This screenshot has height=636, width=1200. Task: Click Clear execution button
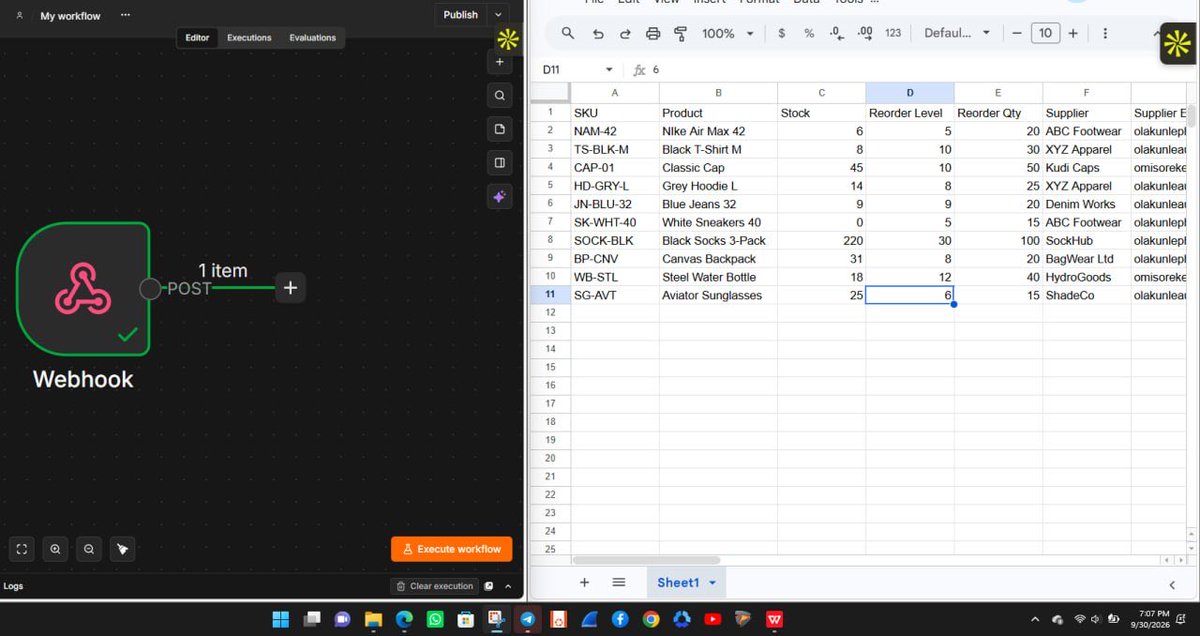click(x=435, y=586)
